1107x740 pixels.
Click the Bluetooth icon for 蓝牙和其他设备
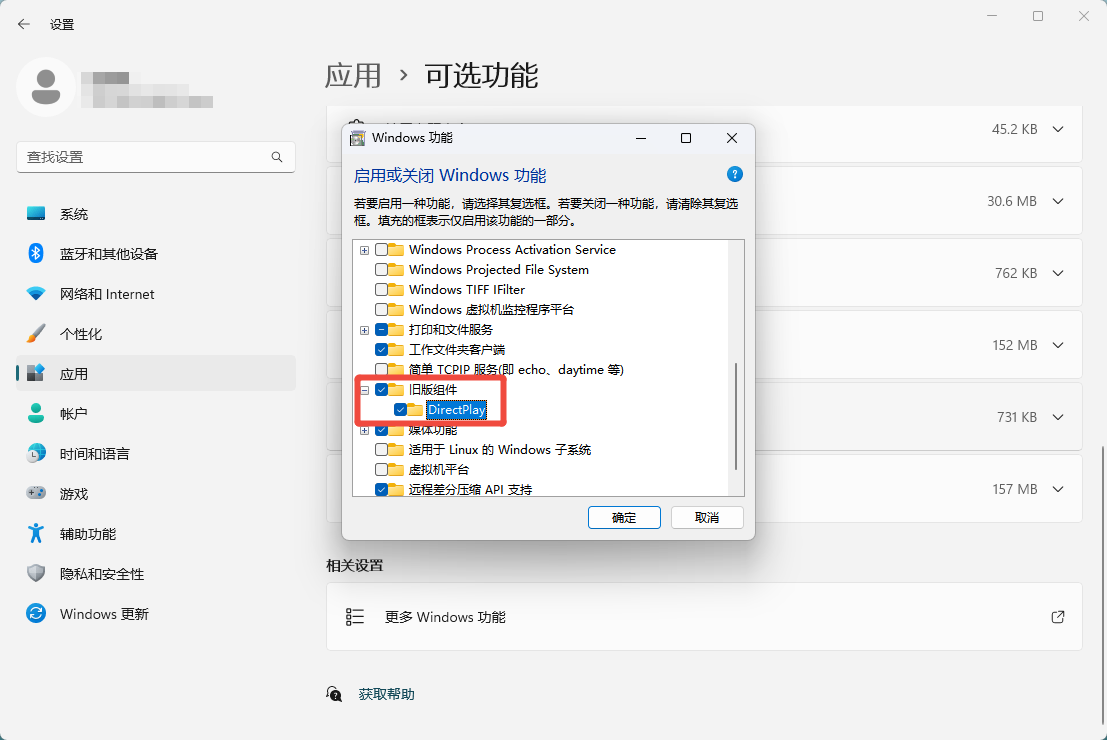pyautogui.click(x=36, y=253)
